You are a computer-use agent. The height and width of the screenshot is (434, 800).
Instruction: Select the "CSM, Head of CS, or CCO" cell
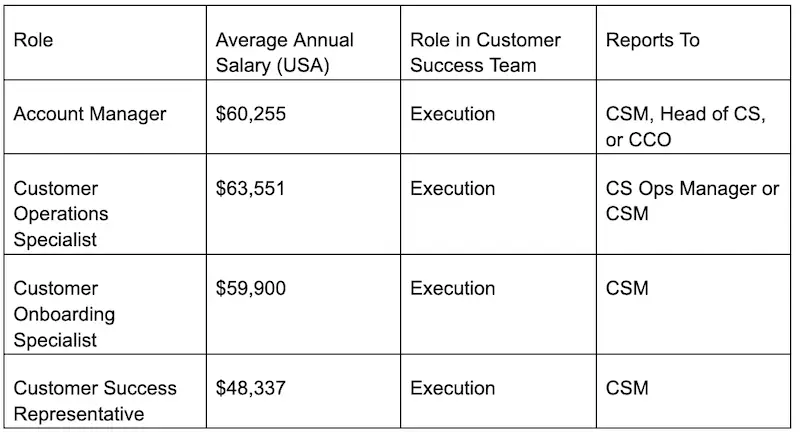point(686,127)
